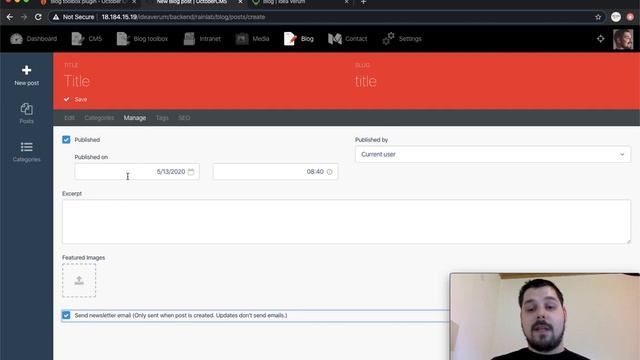Switch to the Categories tab
This screenshot has width=640, height=360.
99,118
